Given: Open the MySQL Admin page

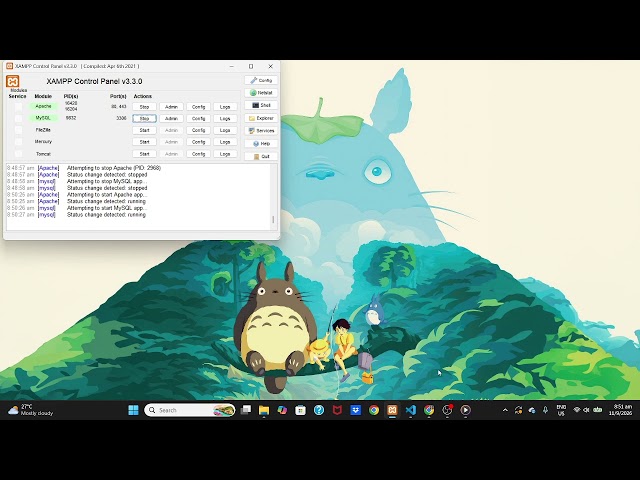Looking at the screenshot, I should click(171, 118).
